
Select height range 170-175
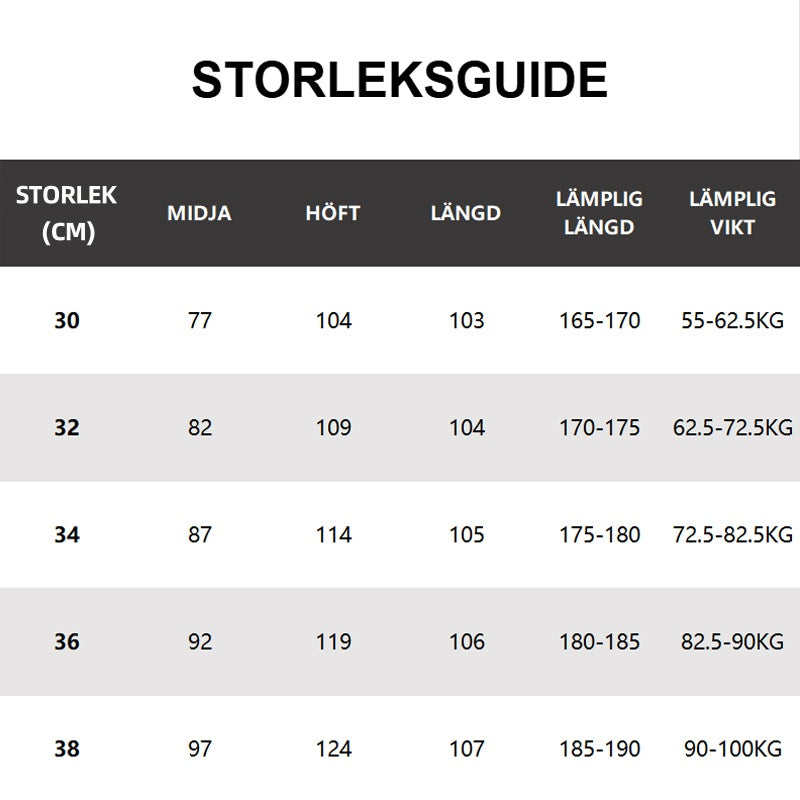click(x=599, y=428)
